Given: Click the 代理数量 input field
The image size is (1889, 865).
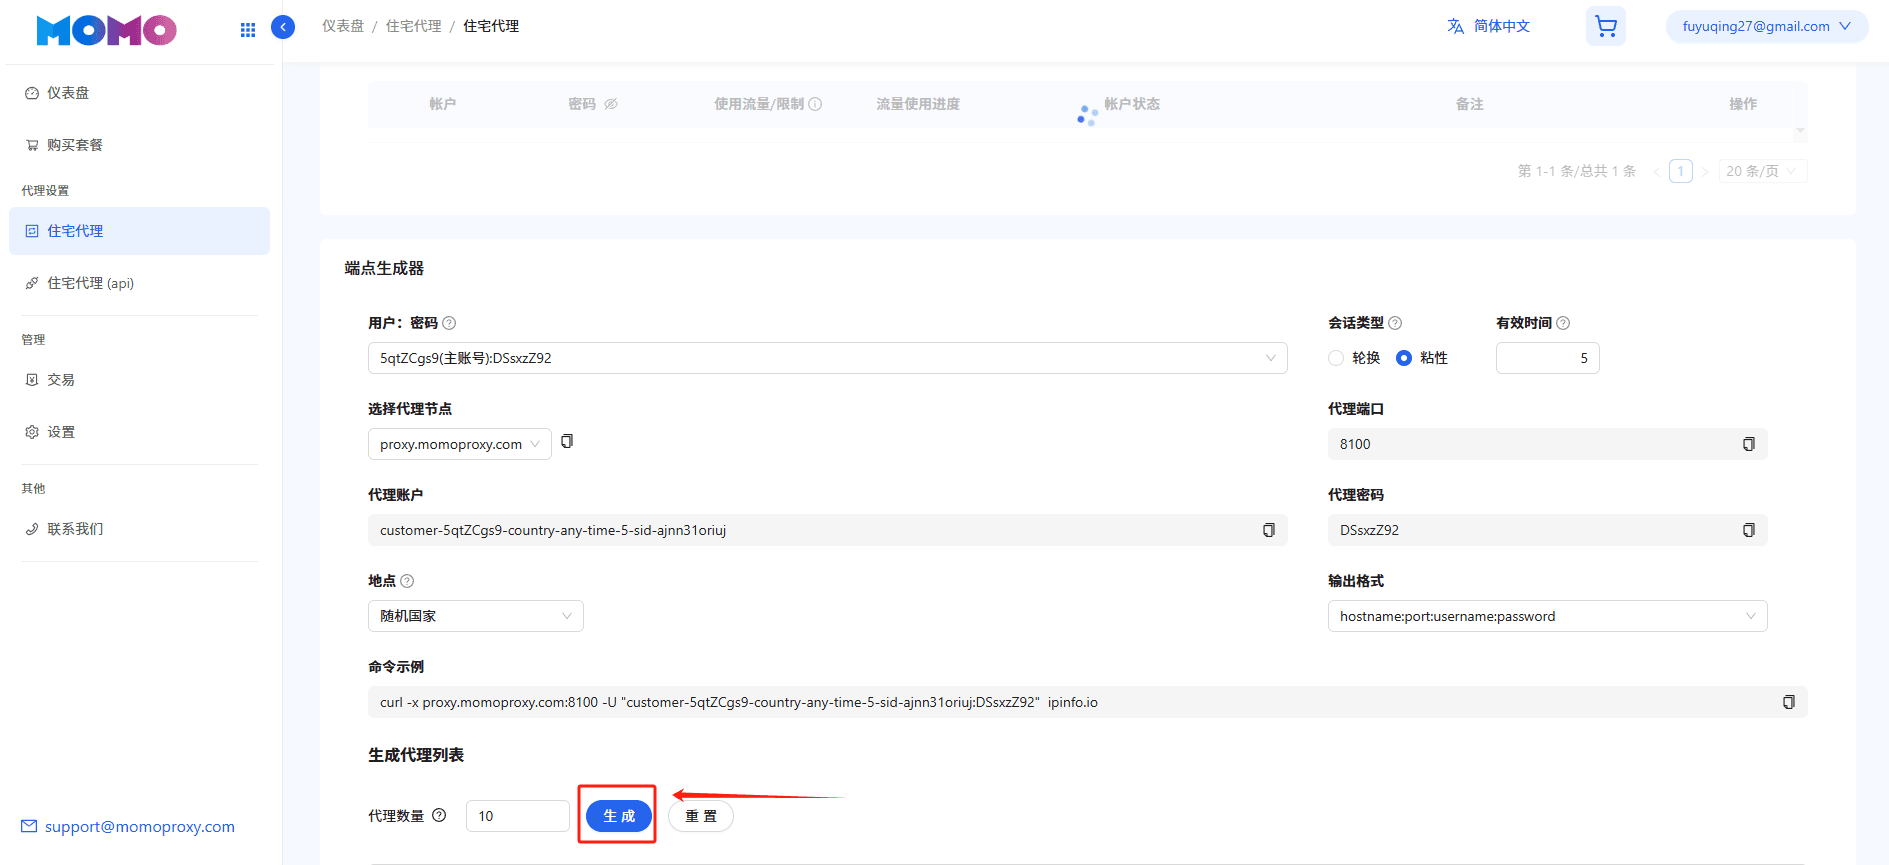Looking at the screenshot, I should [516, 816].
